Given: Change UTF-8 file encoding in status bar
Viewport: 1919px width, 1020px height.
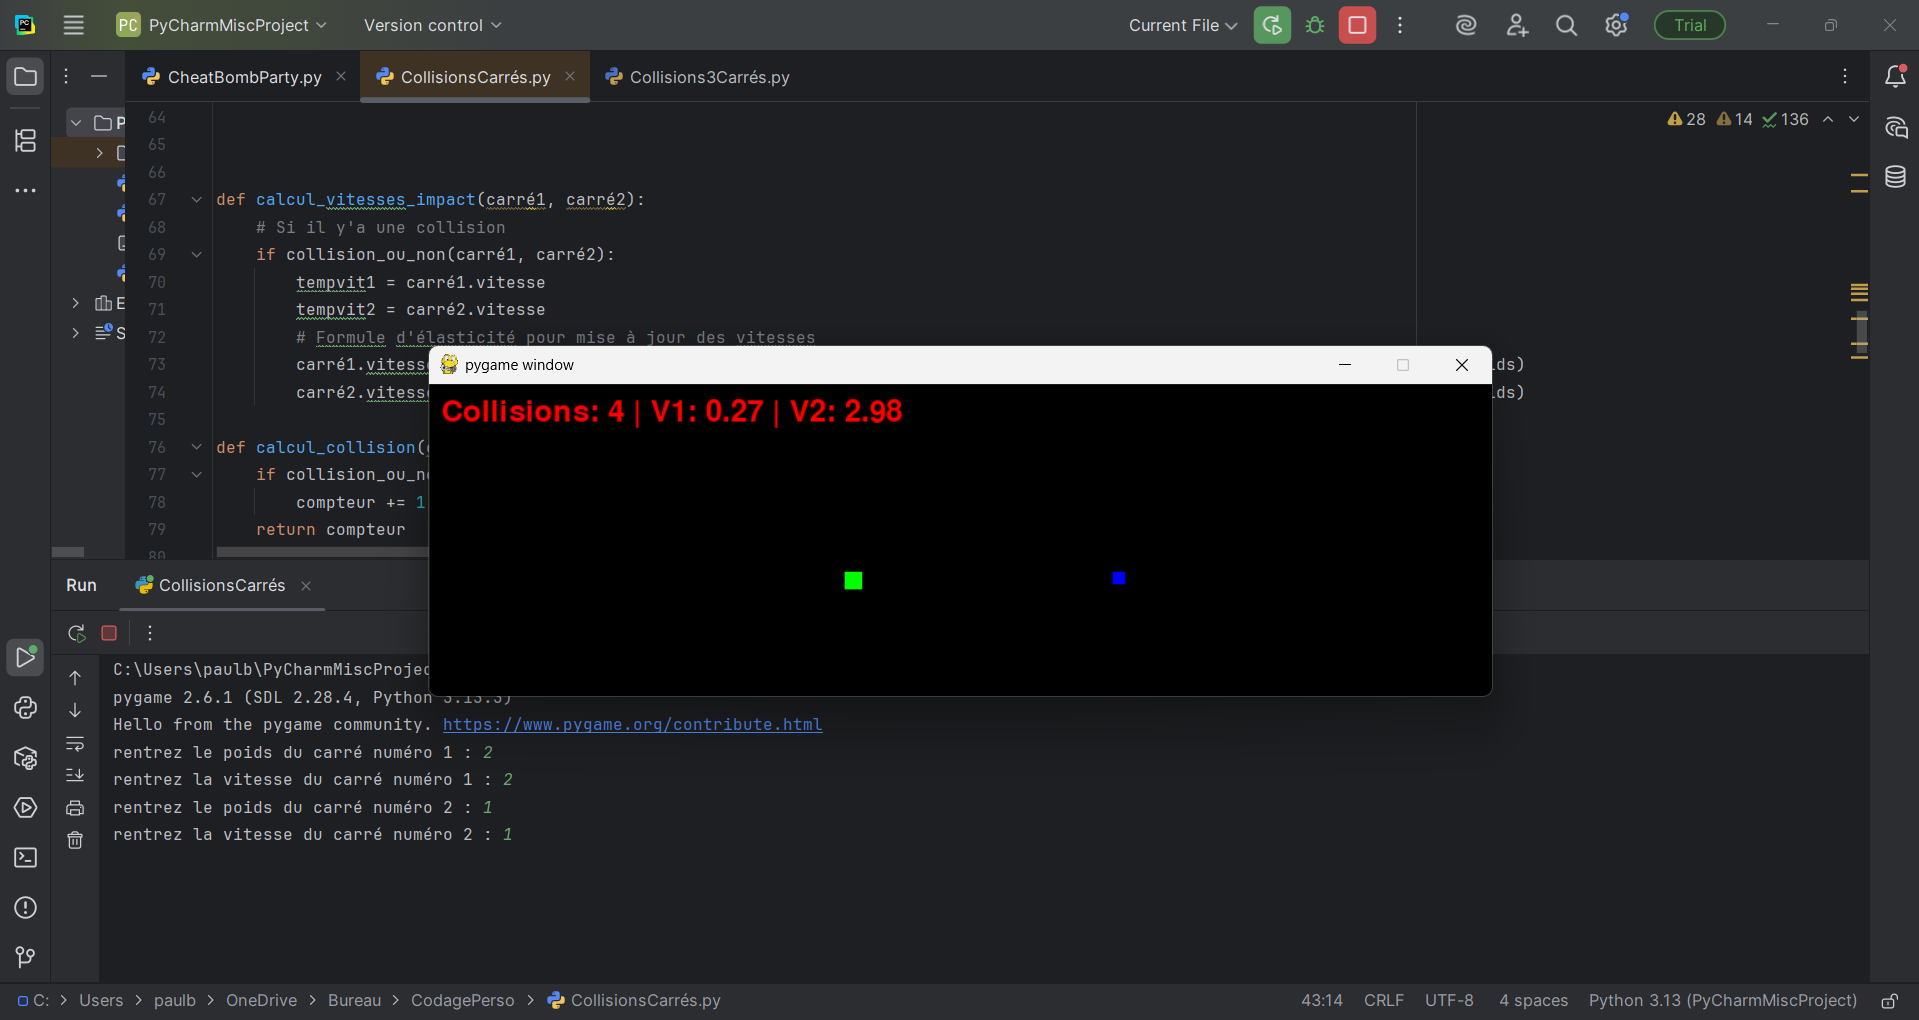Looking at the screenshot, I should [1449, 1000].
